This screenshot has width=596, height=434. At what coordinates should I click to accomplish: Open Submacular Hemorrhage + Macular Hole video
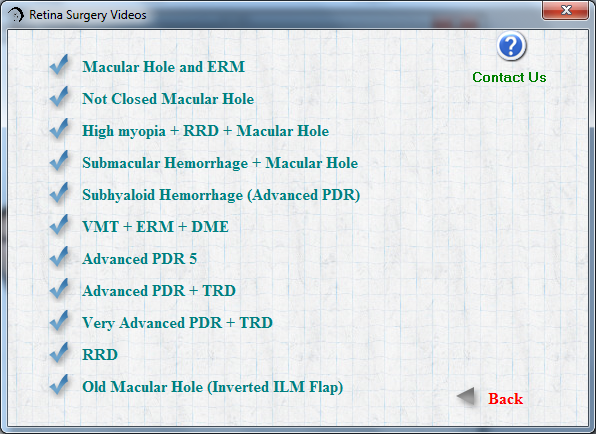(x=220, y=163)
